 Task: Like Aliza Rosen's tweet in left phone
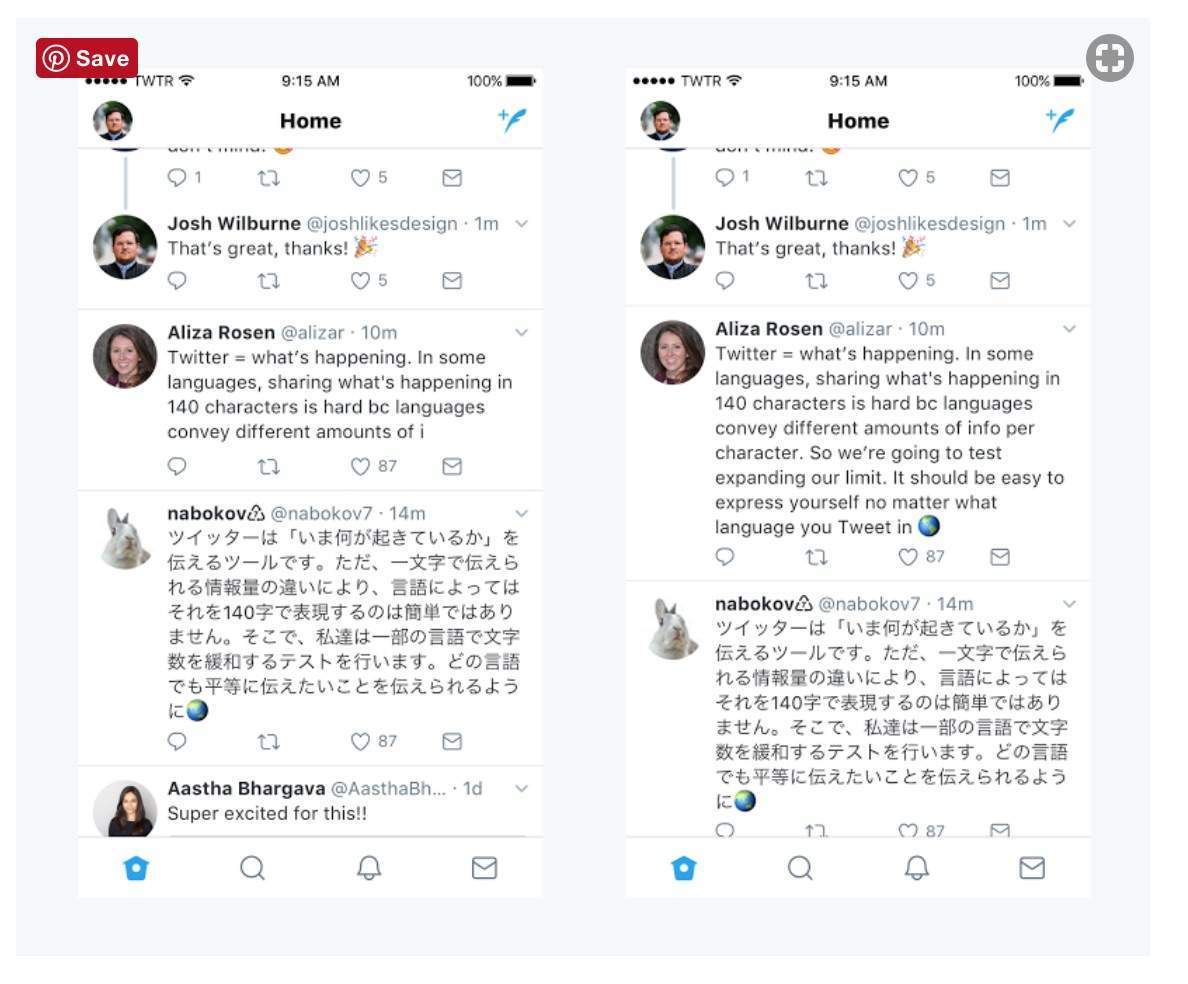tap(361, 466)
